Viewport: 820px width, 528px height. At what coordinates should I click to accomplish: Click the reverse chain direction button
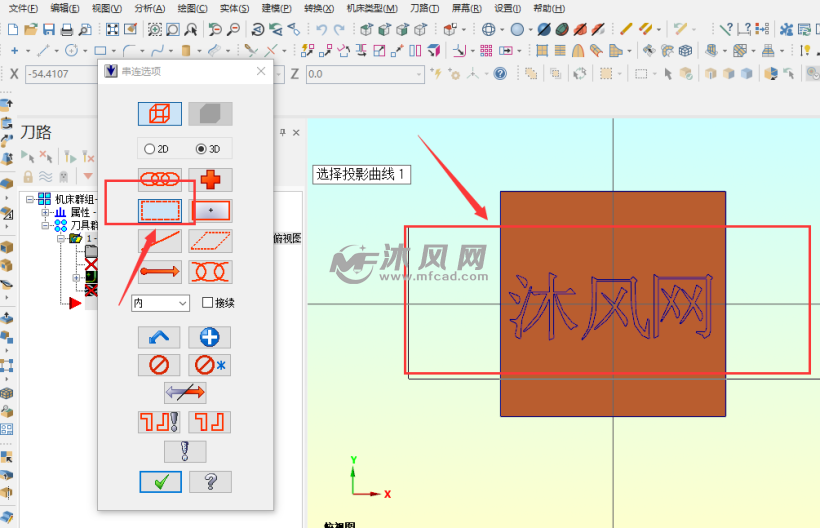[x=185, y=393]
